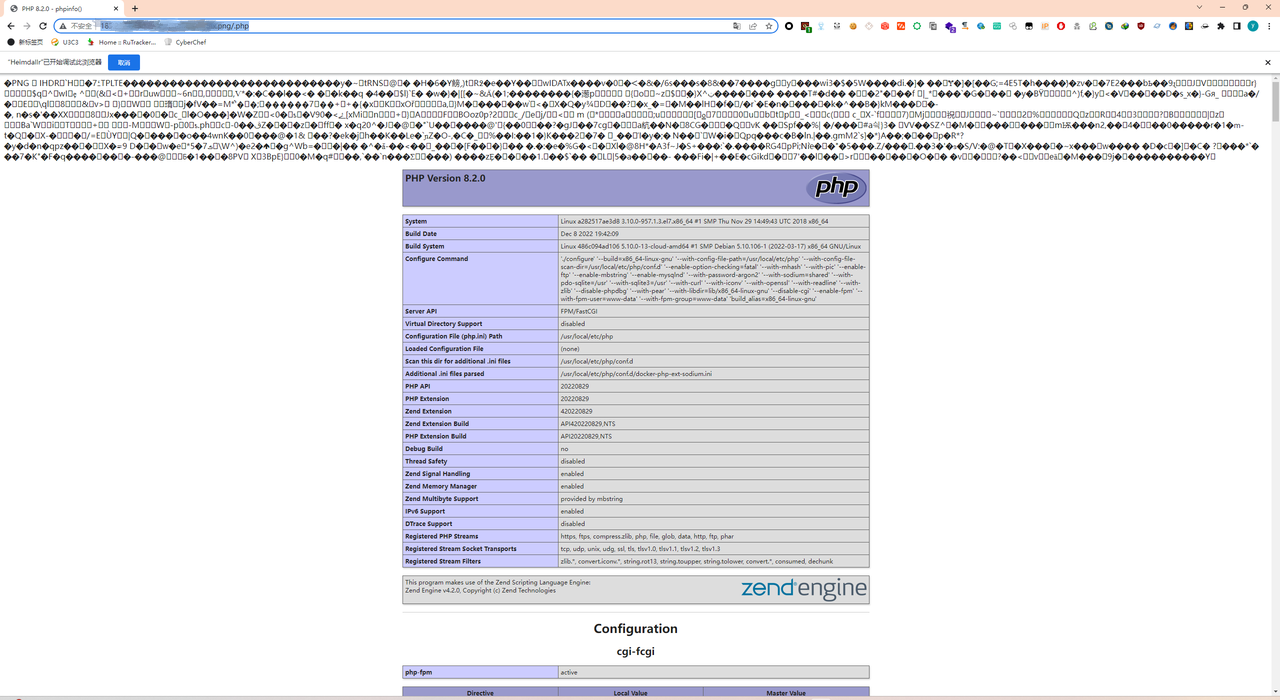The height and width of the screenshot is (700, 1280).
Task: Open the red O extension icon
Action: [1061, 26]
